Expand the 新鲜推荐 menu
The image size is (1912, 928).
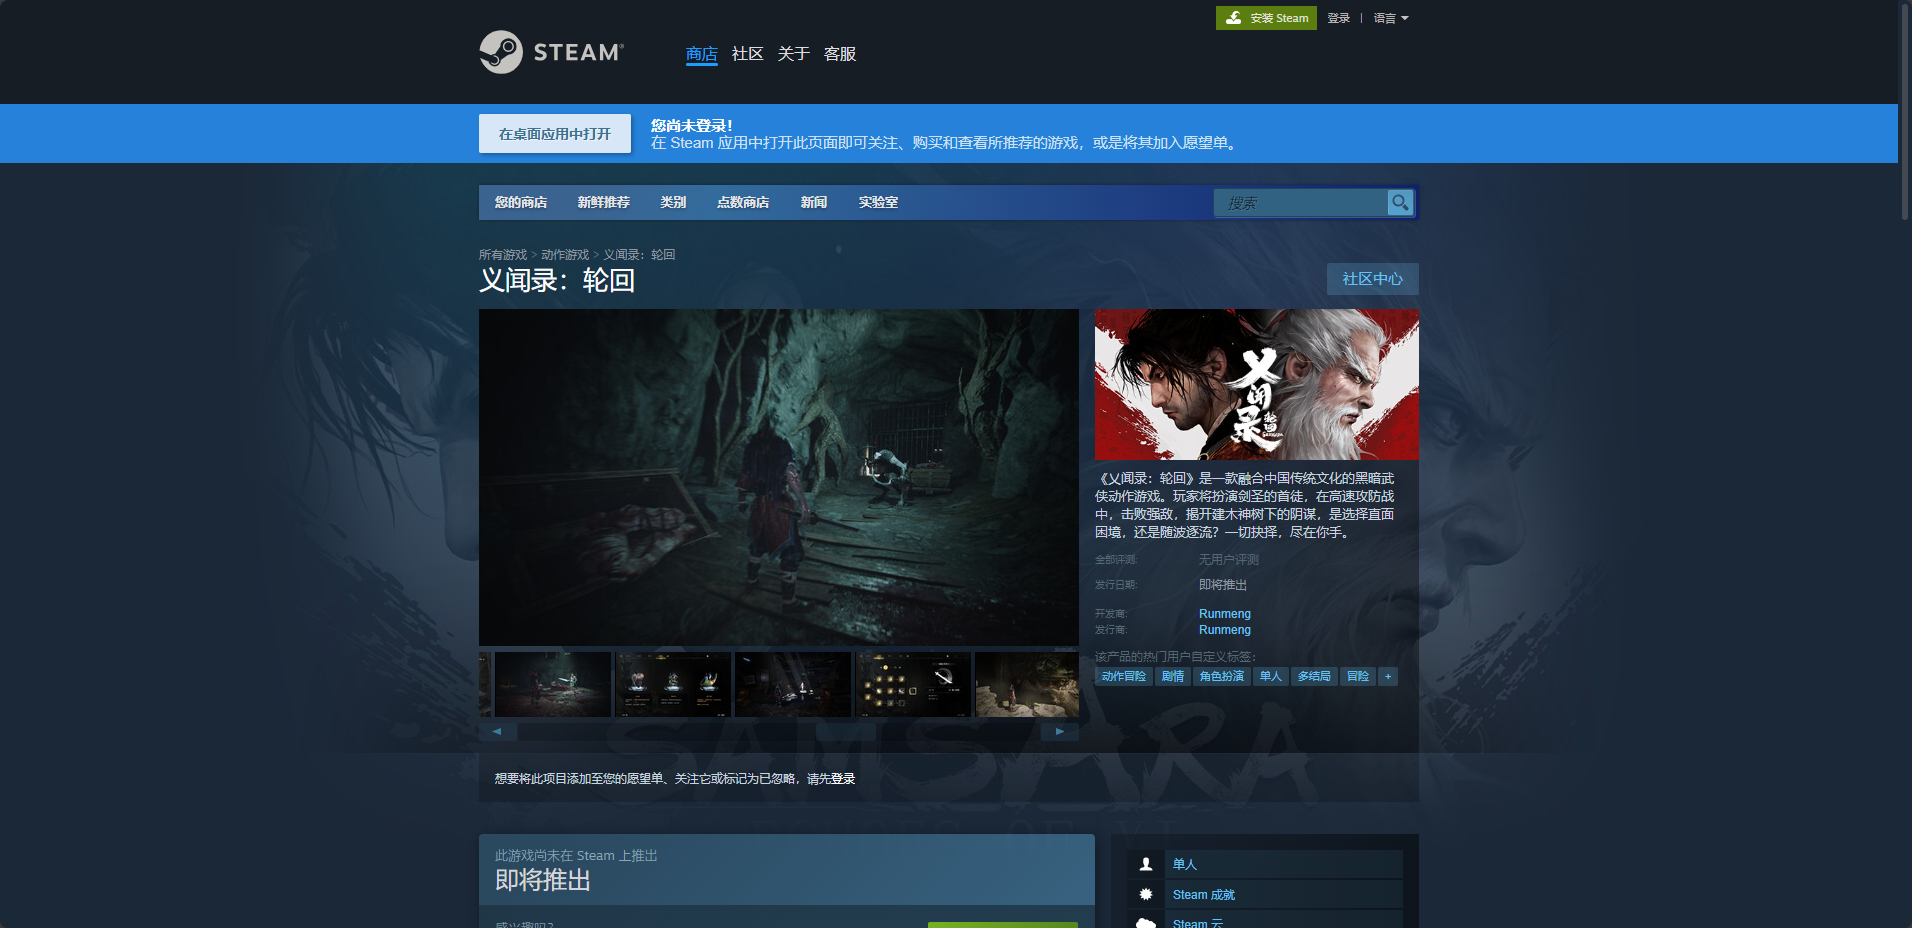tap(604, 202)
